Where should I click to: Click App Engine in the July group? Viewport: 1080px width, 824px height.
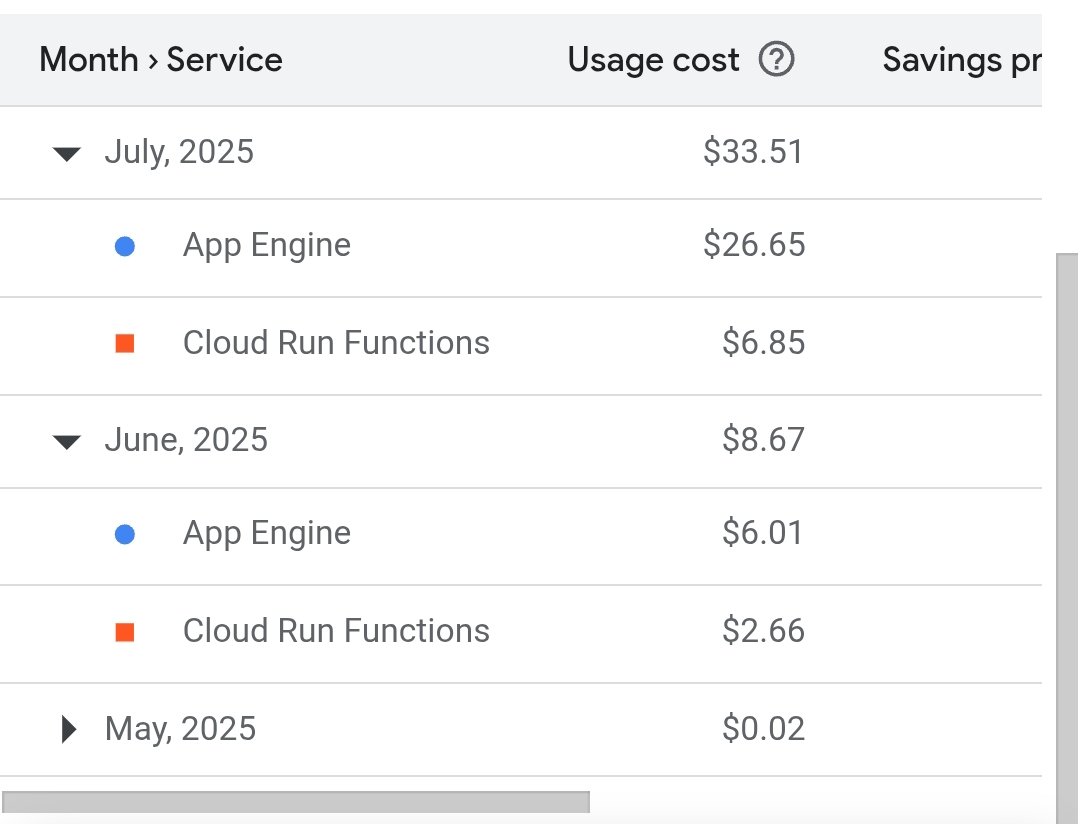(267, 245)
